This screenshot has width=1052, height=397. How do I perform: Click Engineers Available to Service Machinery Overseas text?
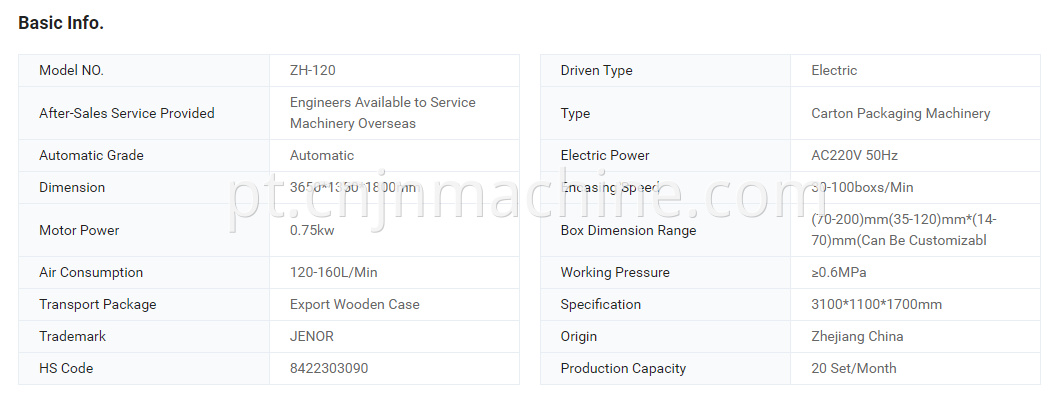(x=382, y=113)
